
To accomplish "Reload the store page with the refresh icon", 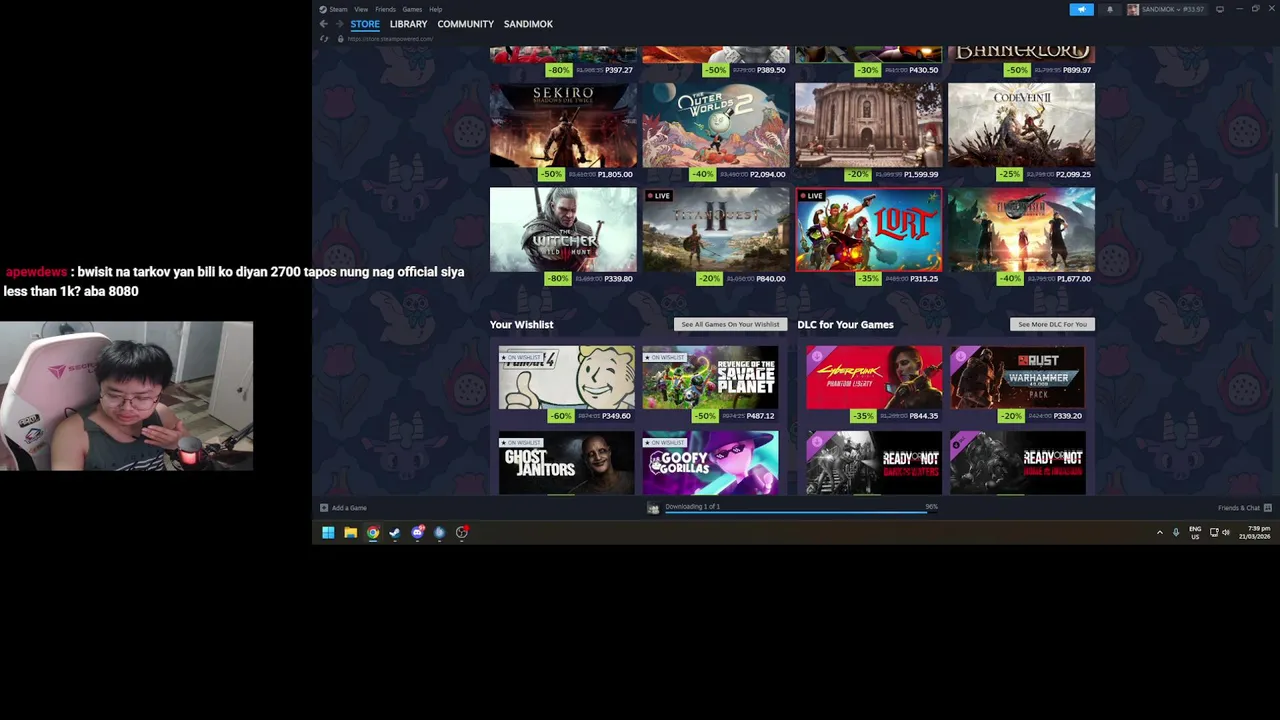I will point(324,39).
